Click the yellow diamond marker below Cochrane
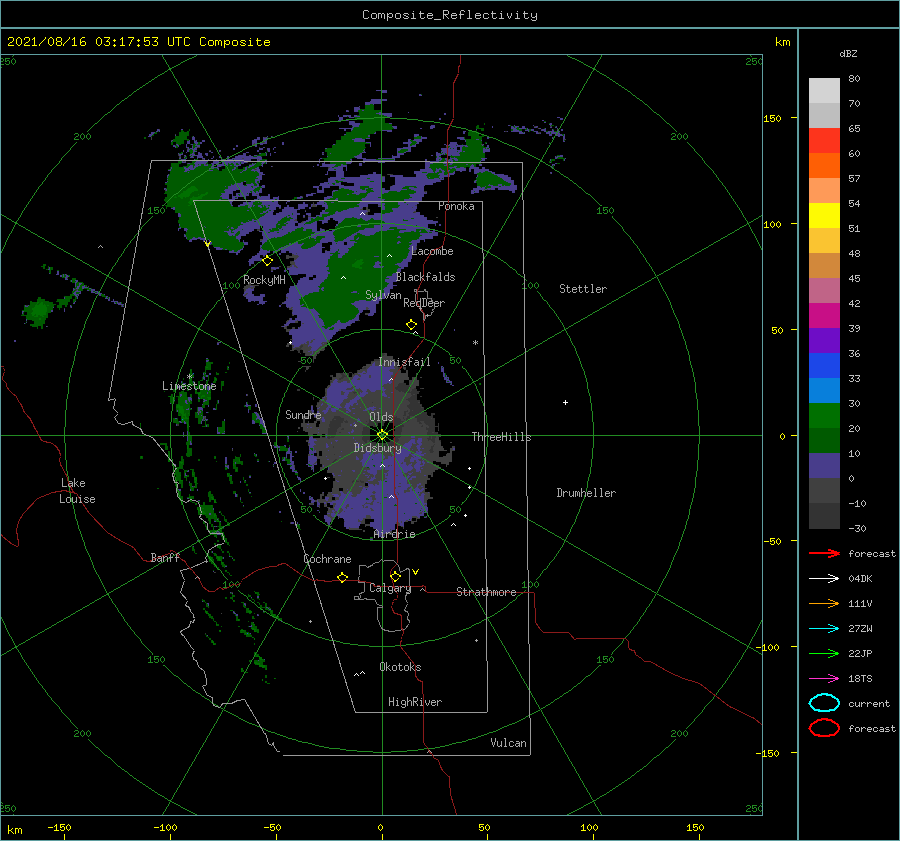The width and height of the screenshot is (900, 841). point(342,578)
